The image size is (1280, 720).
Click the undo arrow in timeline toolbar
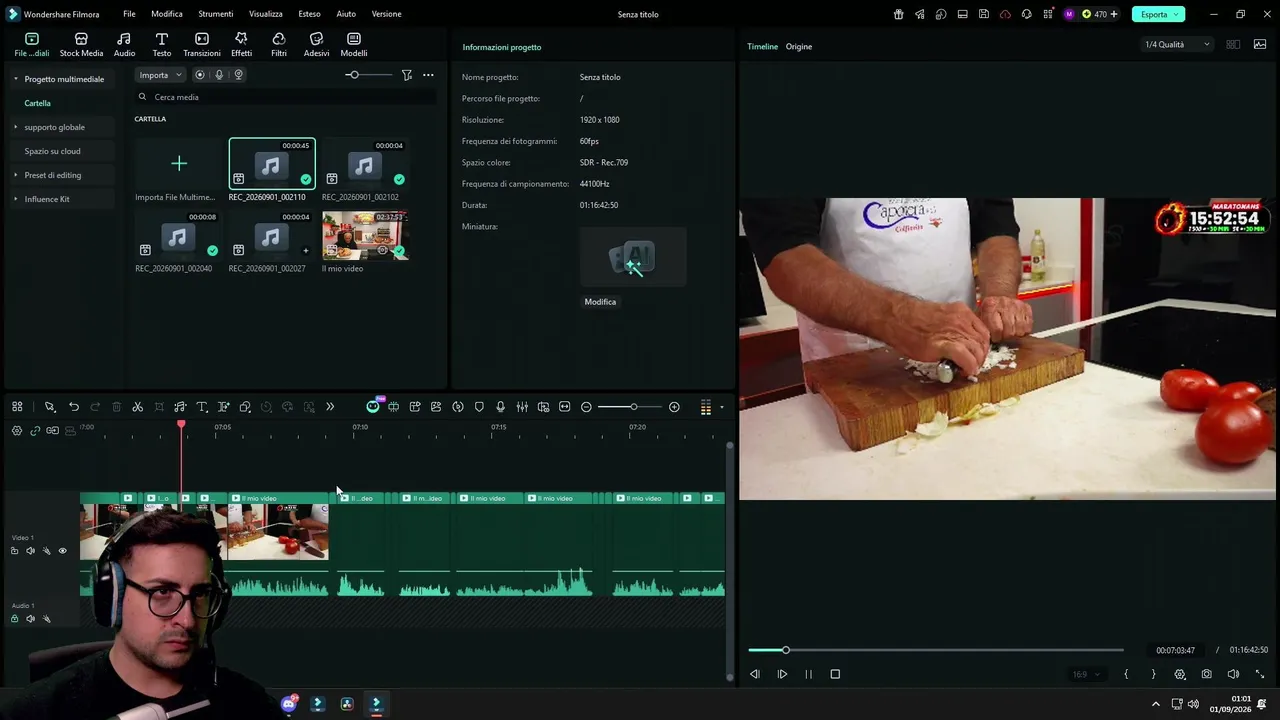coord(74,407)
